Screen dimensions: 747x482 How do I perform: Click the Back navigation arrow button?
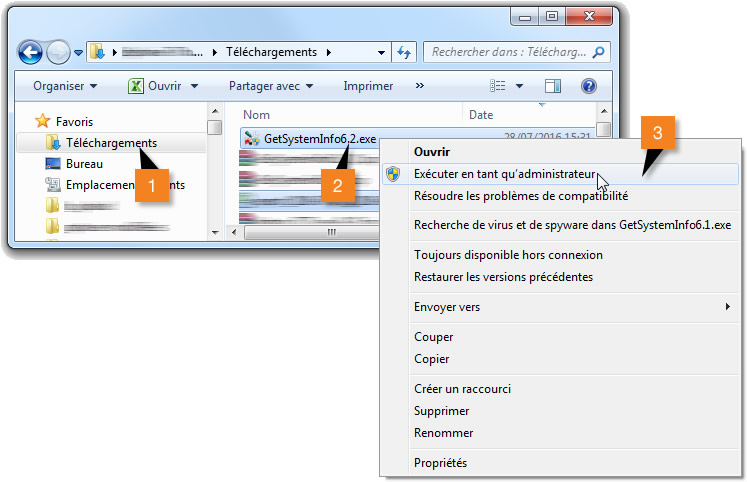pyautogui.click(x=31, y=52)
